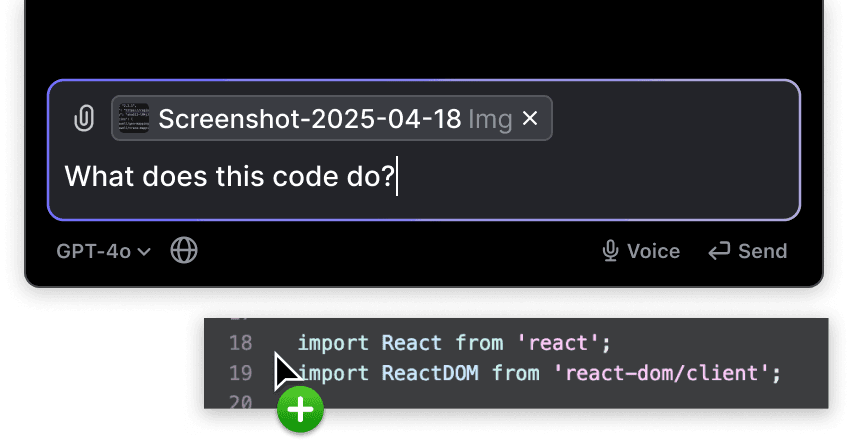Click the return-arrow send icon

719,252
